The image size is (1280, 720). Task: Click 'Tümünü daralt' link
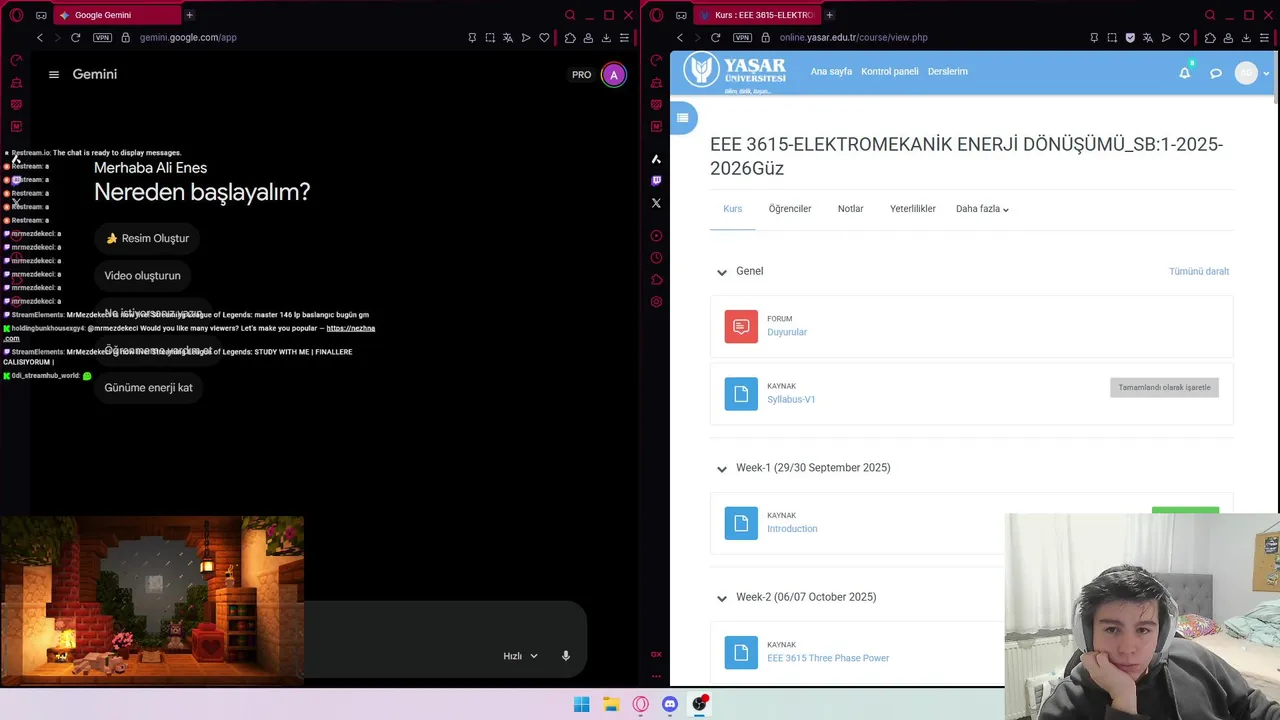coord(1199,272)
